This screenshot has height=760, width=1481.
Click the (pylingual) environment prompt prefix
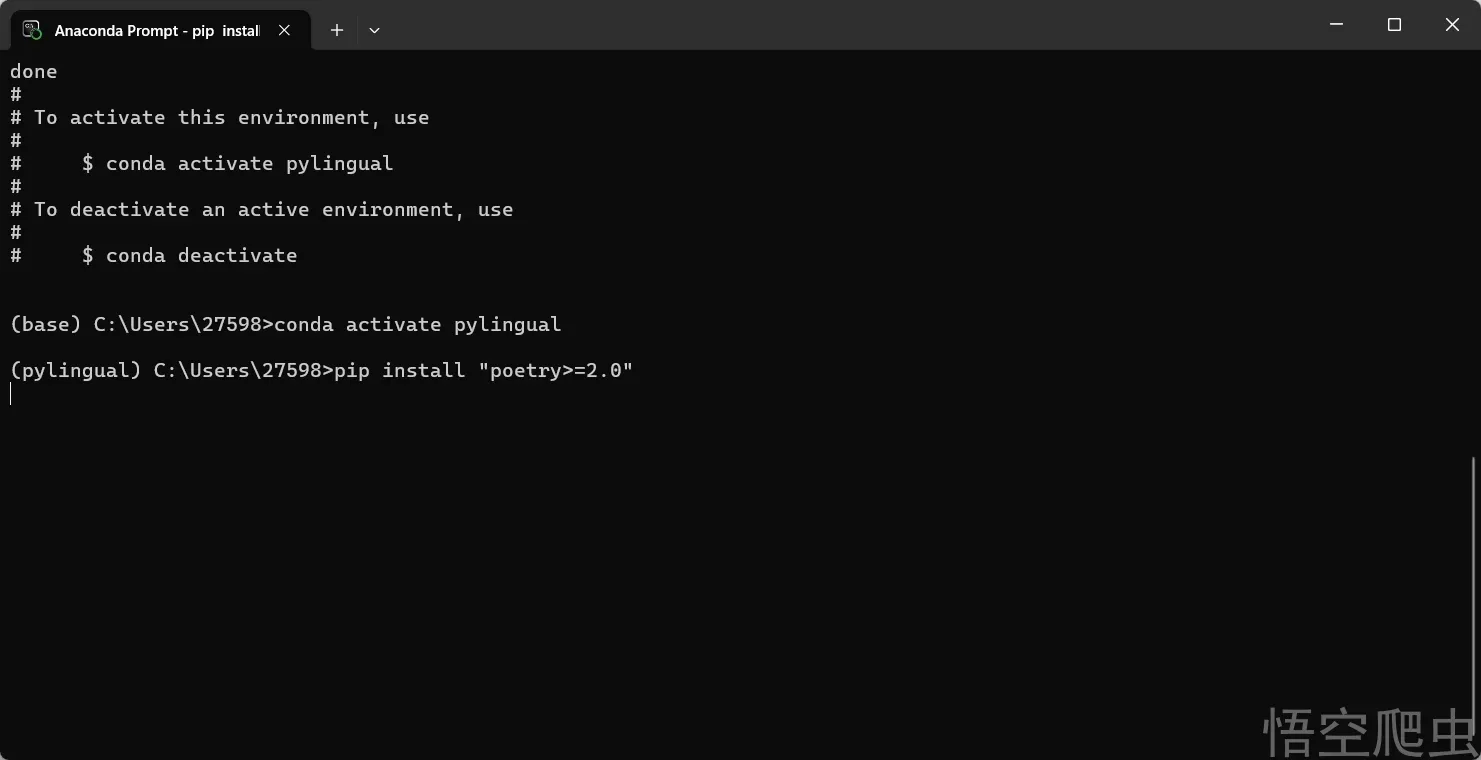point(76,371)
